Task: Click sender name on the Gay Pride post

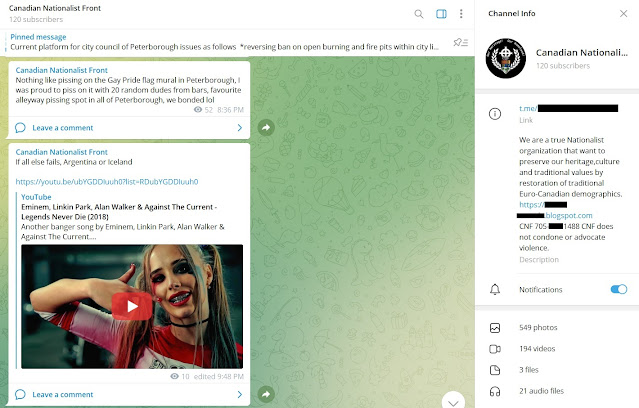Action: coord(62,70)
